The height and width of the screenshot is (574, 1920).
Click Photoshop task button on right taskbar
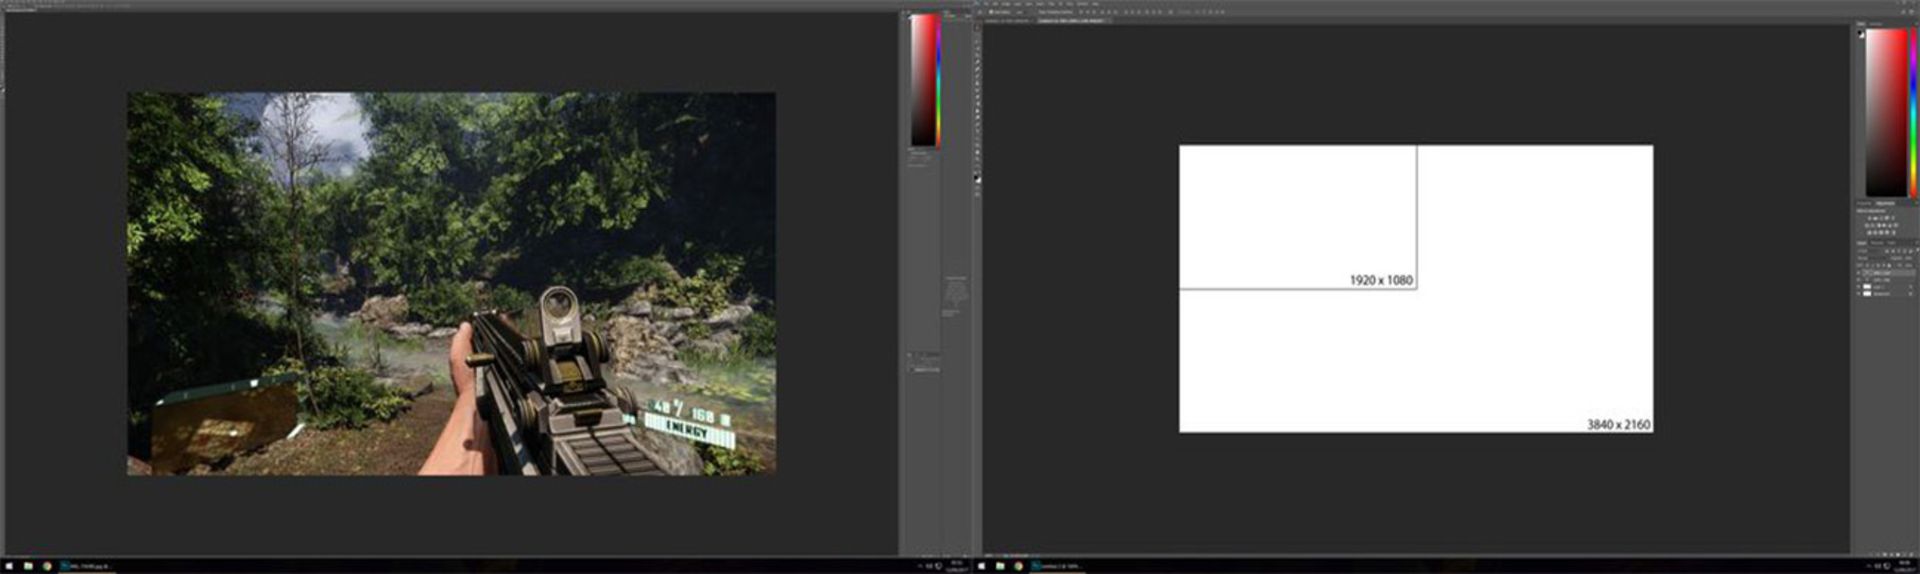tap(1058, 566)
